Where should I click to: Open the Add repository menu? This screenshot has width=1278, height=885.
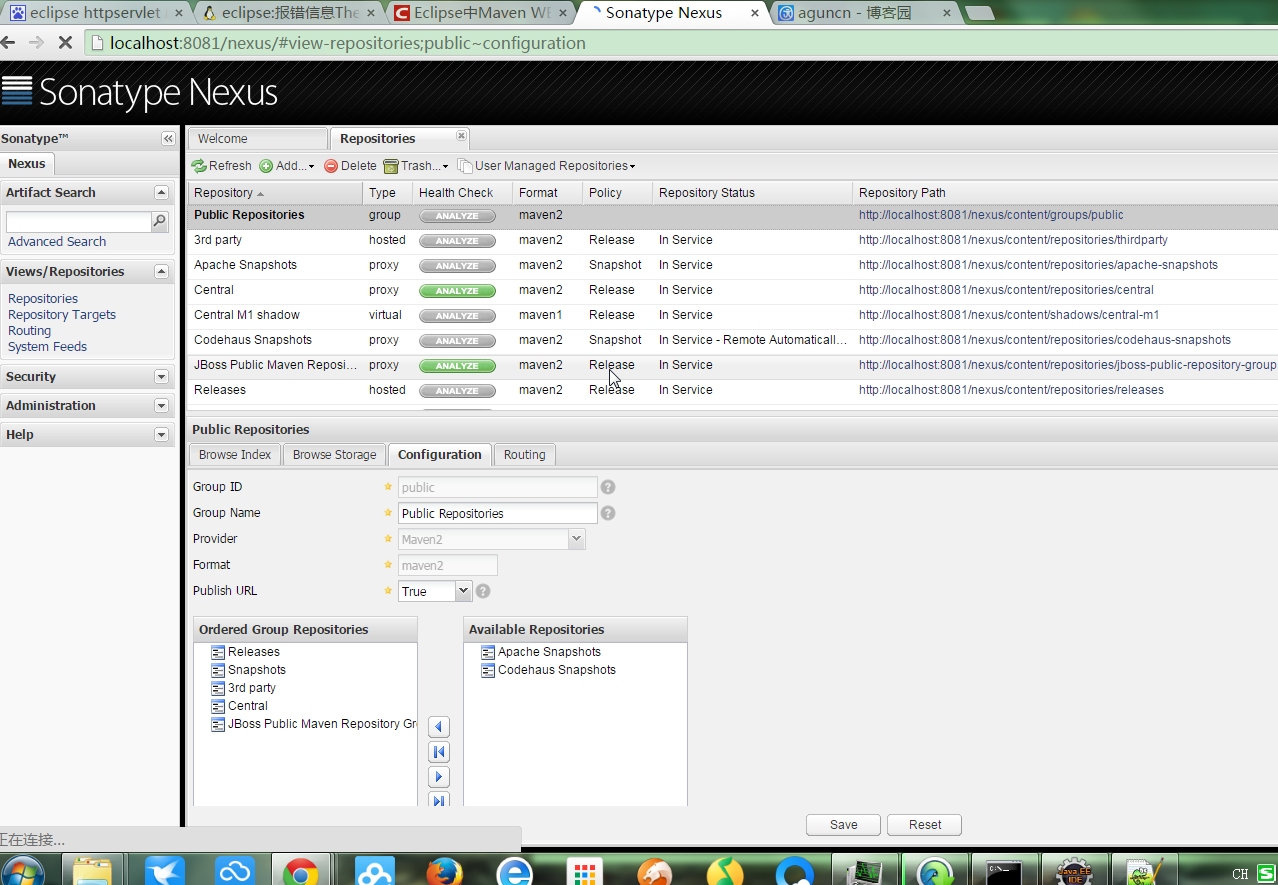point(287,166)
